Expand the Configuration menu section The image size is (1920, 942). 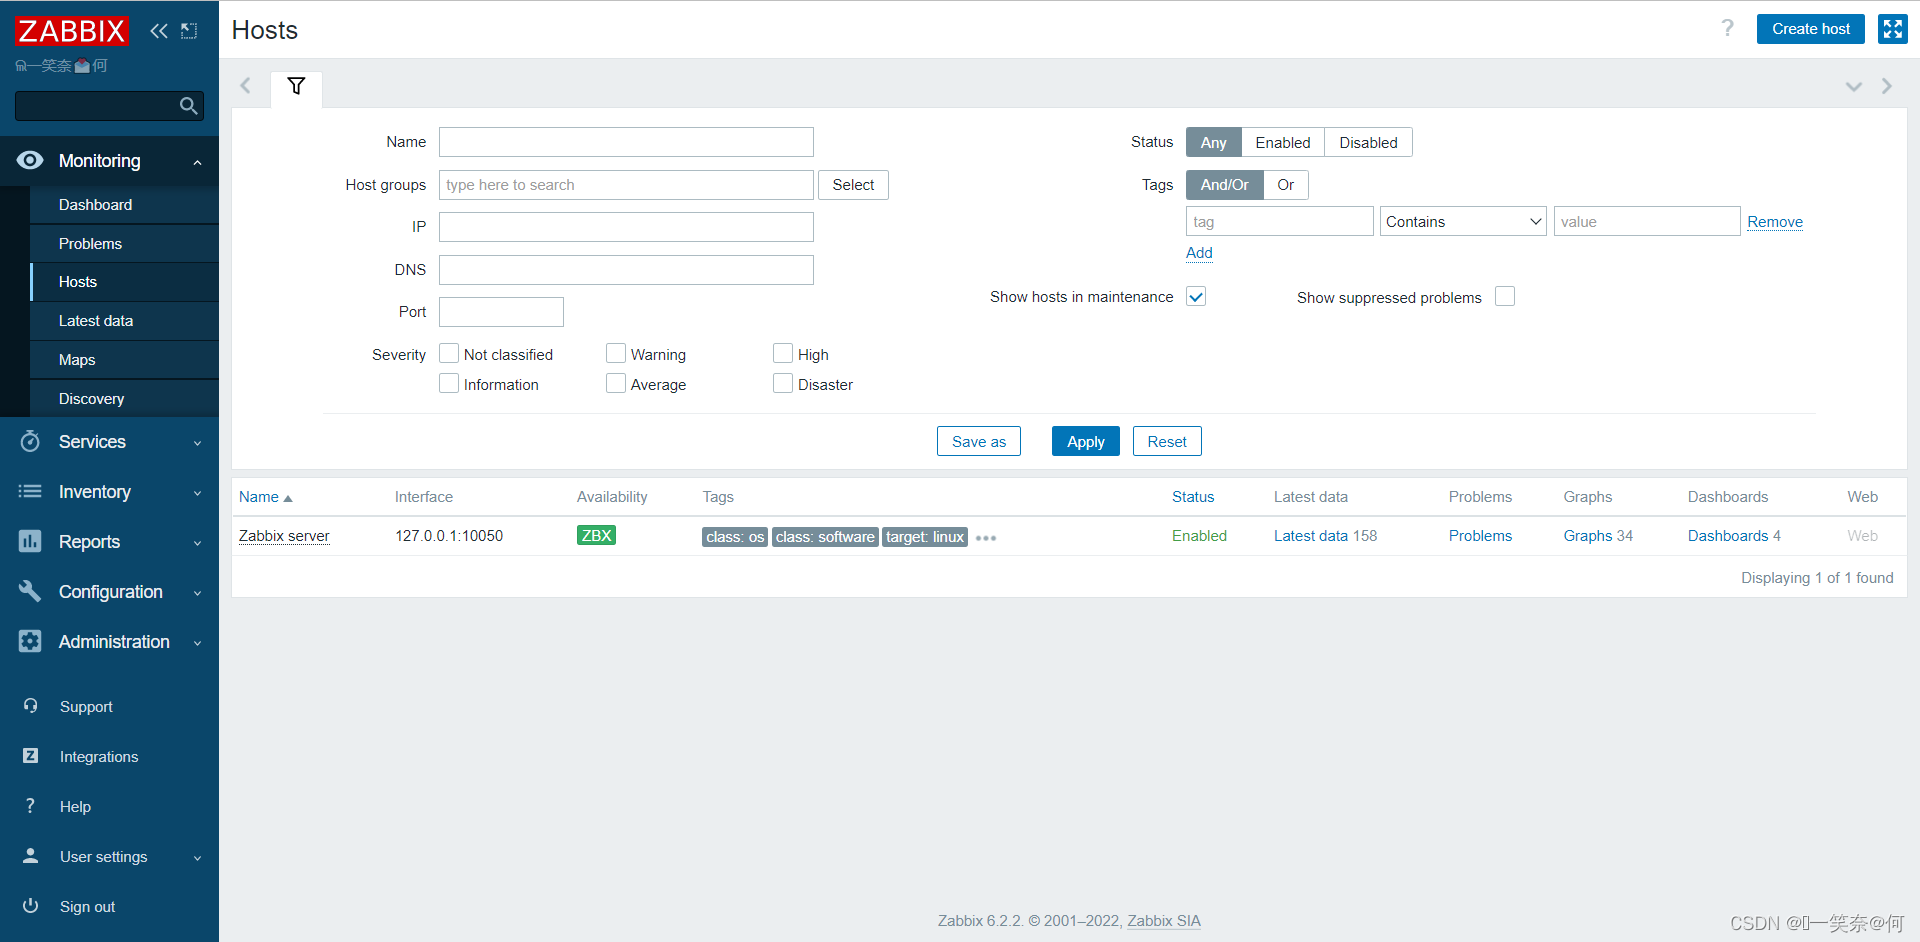click(x=197, y=592)
